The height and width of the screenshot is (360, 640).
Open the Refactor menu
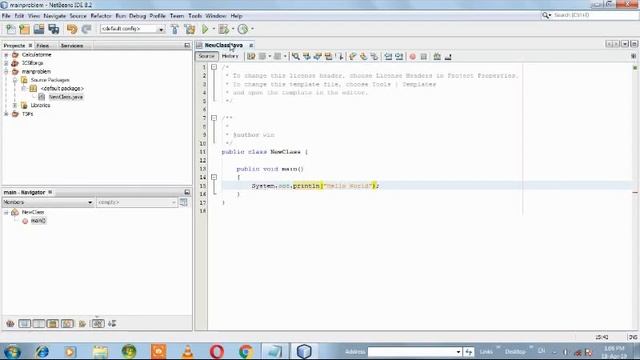[101, 16]
